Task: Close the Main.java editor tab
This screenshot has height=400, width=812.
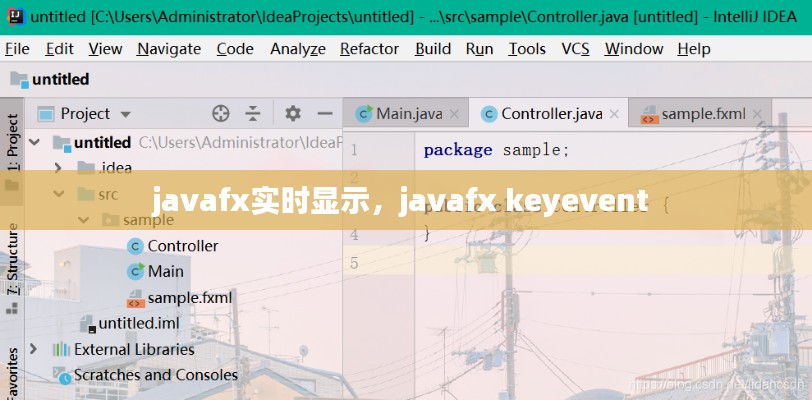Action: point(457,114)
